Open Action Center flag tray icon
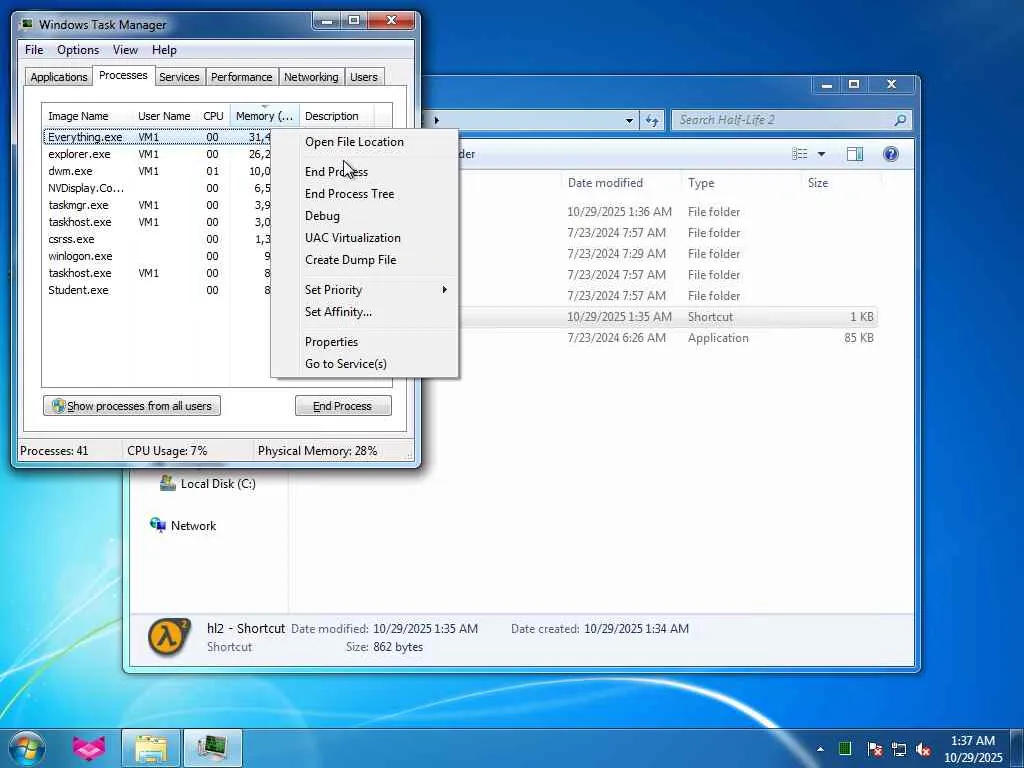Screen dimensions: 1024x768 click(874, 749)
